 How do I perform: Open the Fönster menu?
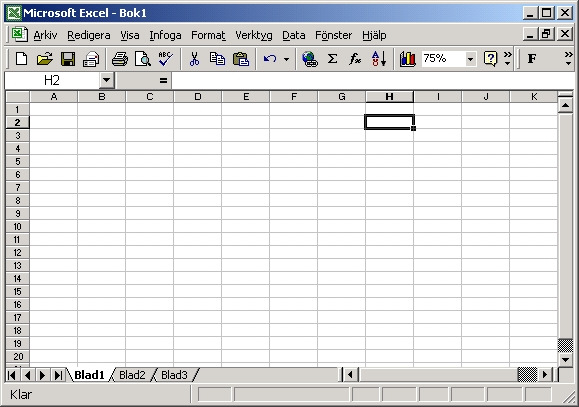coord(333,35)
